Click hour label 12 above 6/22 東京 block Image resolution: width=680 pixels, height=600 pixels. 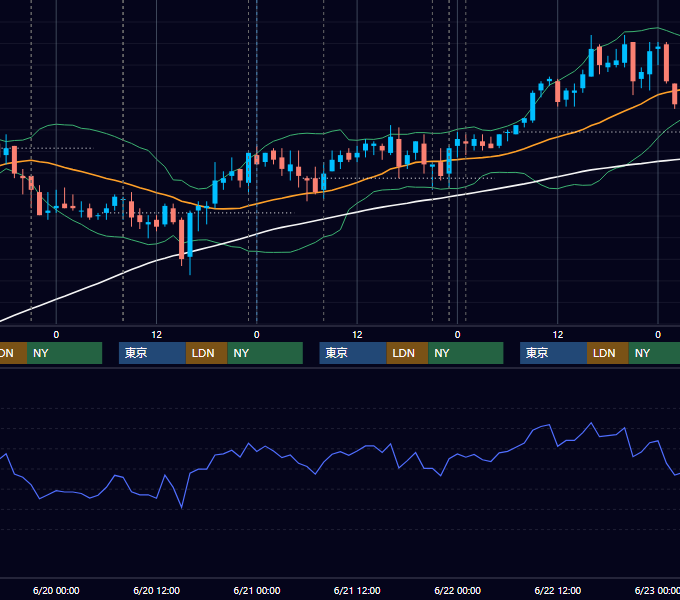pos(558,335)
